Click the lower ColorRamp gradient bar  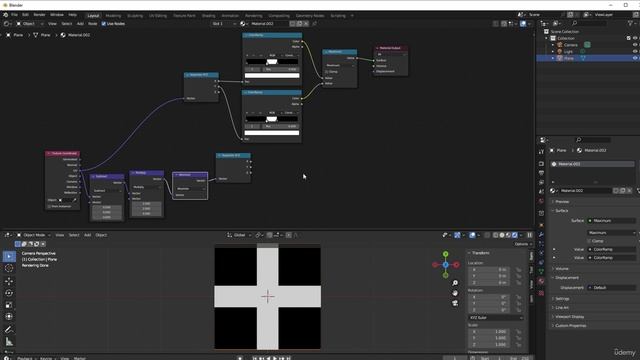tap(272, 119)
